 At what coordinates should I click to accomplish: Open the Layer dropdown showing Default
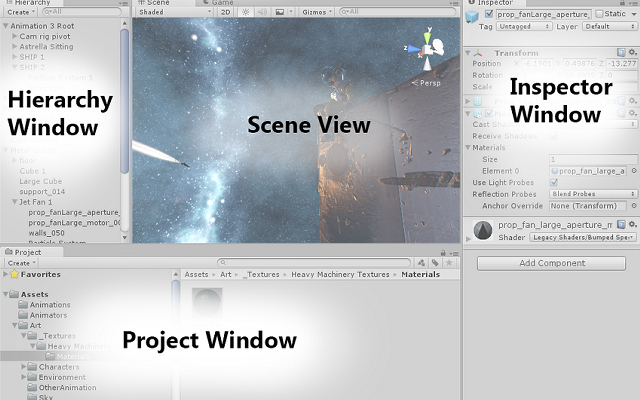click(x=609, y=26)
